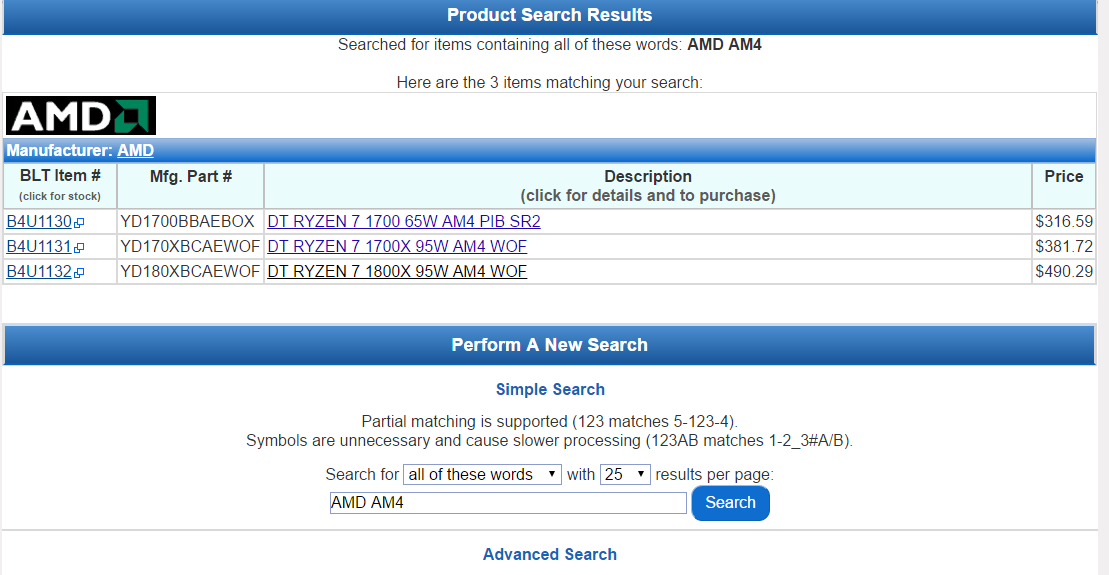This screenshot has width=1109, height=575.
Task: Click popup icon beside B4U1130
Action: coord(79,223)
